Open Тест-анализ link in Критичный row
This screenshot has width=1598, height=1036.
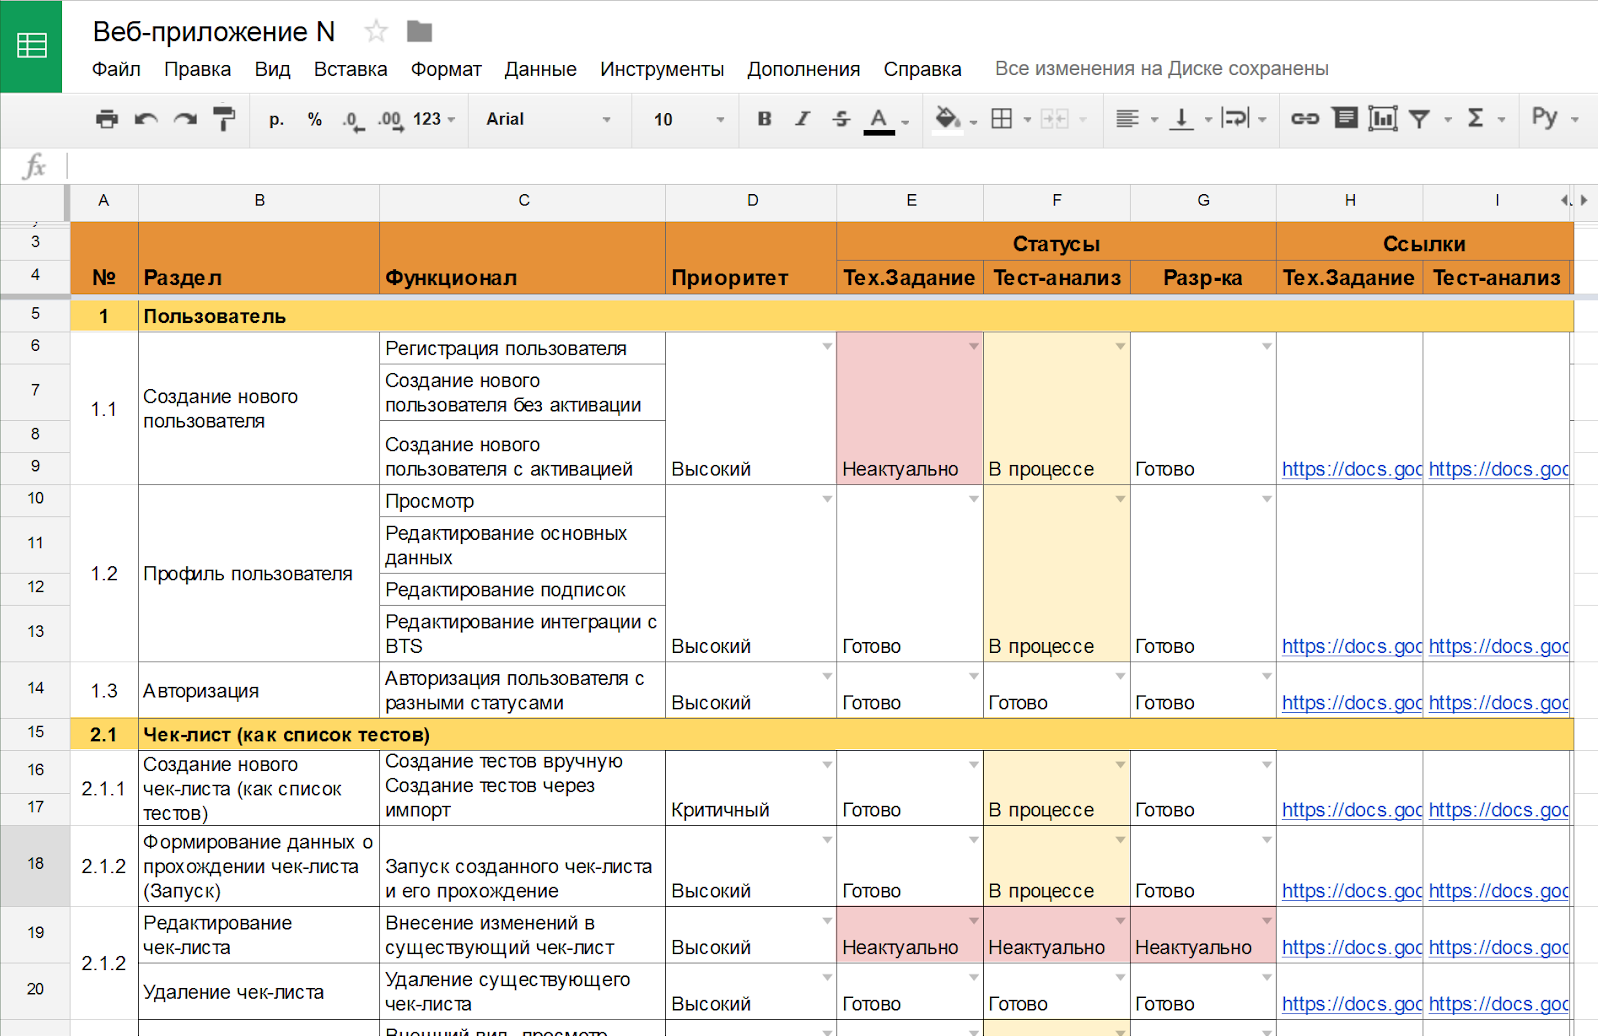pos(1498,810)
